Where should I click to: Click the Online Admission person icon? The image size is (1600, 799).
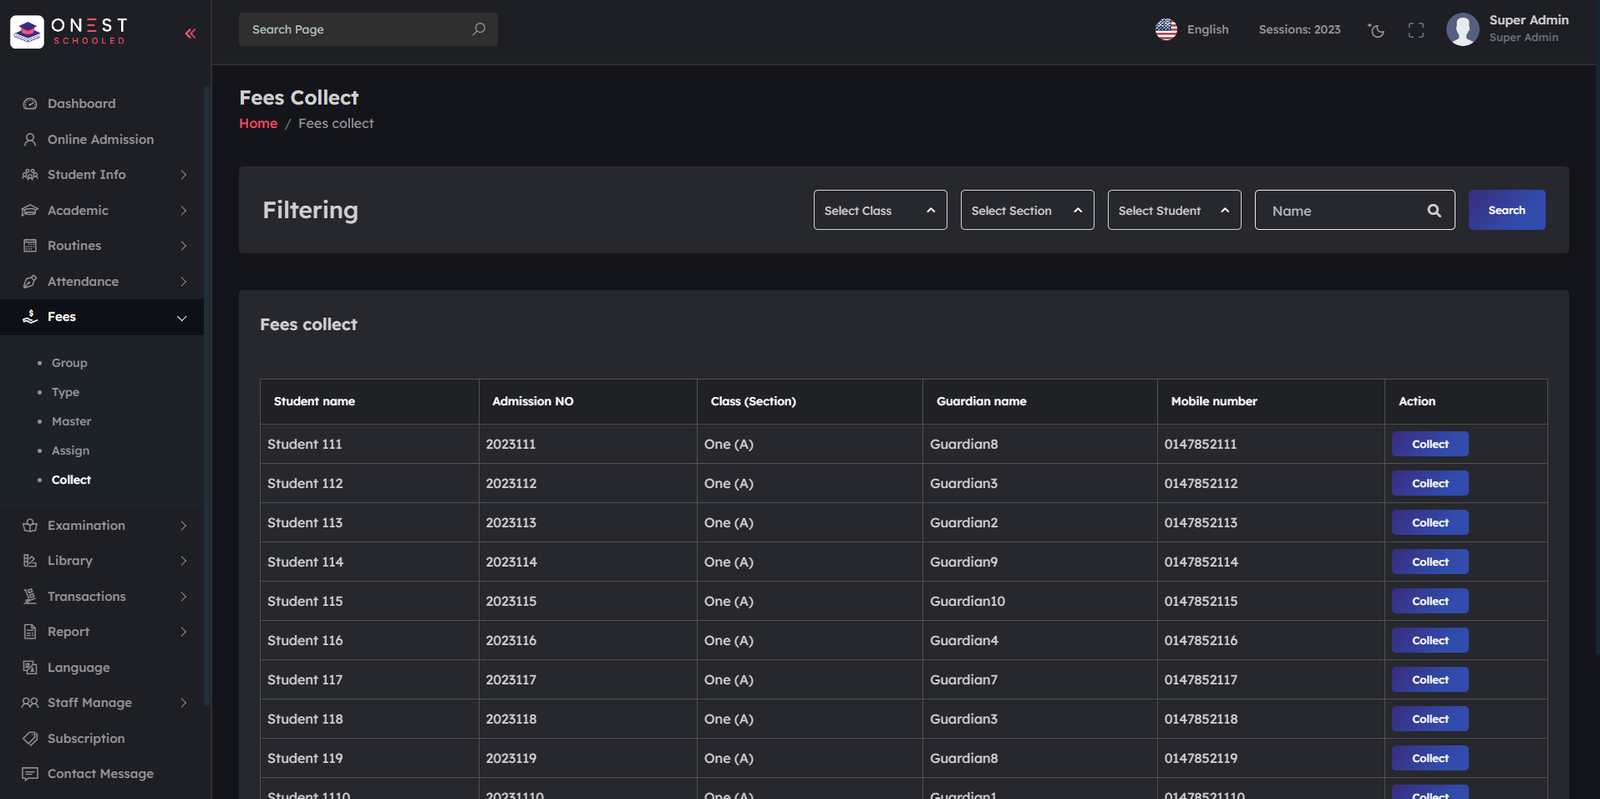point(30,140)
